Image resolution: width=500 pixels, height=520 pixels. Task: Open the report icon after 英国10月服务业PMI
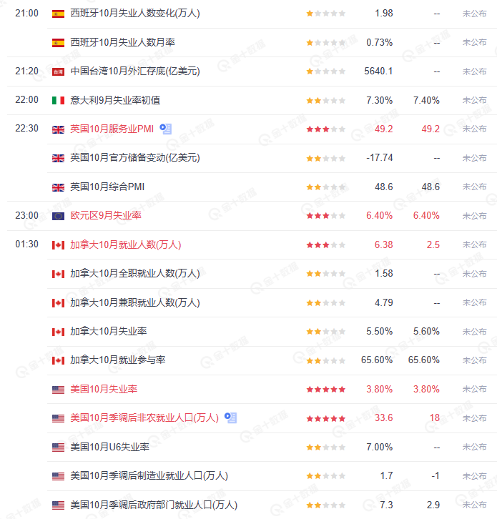coord(166,129)
